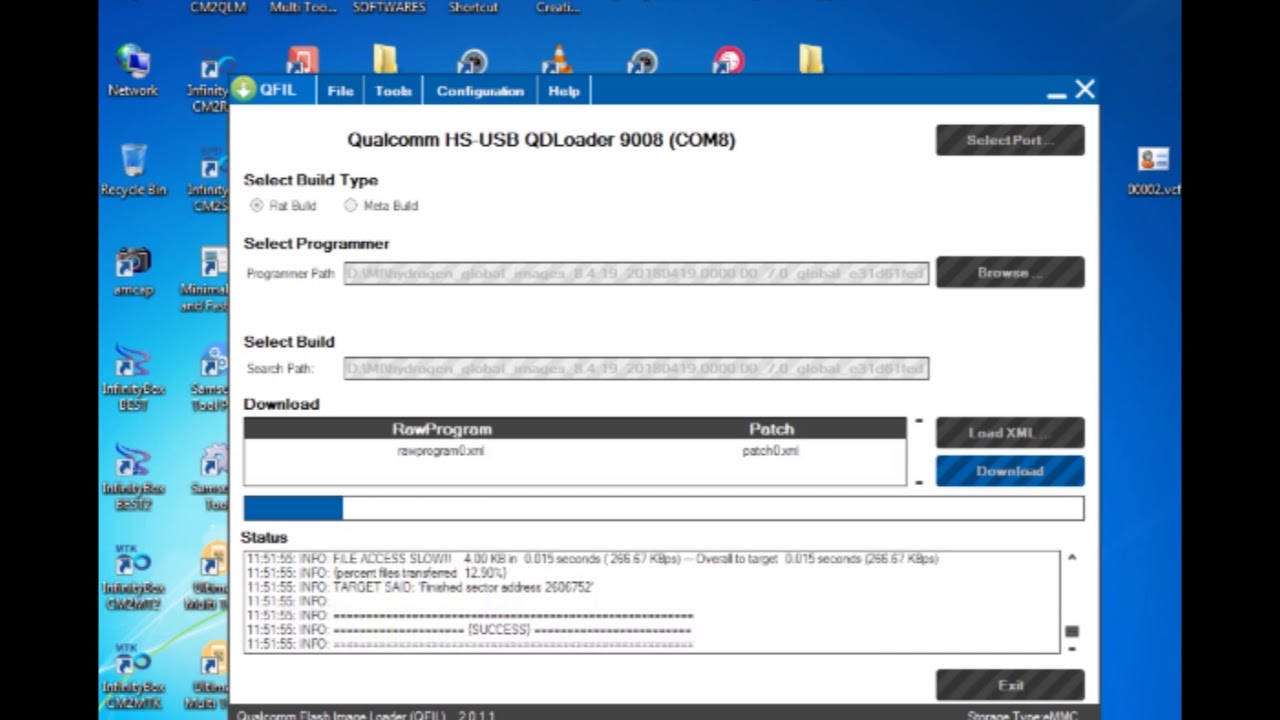Select the pink round desktop shortcut icon
Screen dimensions: 1280x720
pyautogui.click(x=729, y=60)
